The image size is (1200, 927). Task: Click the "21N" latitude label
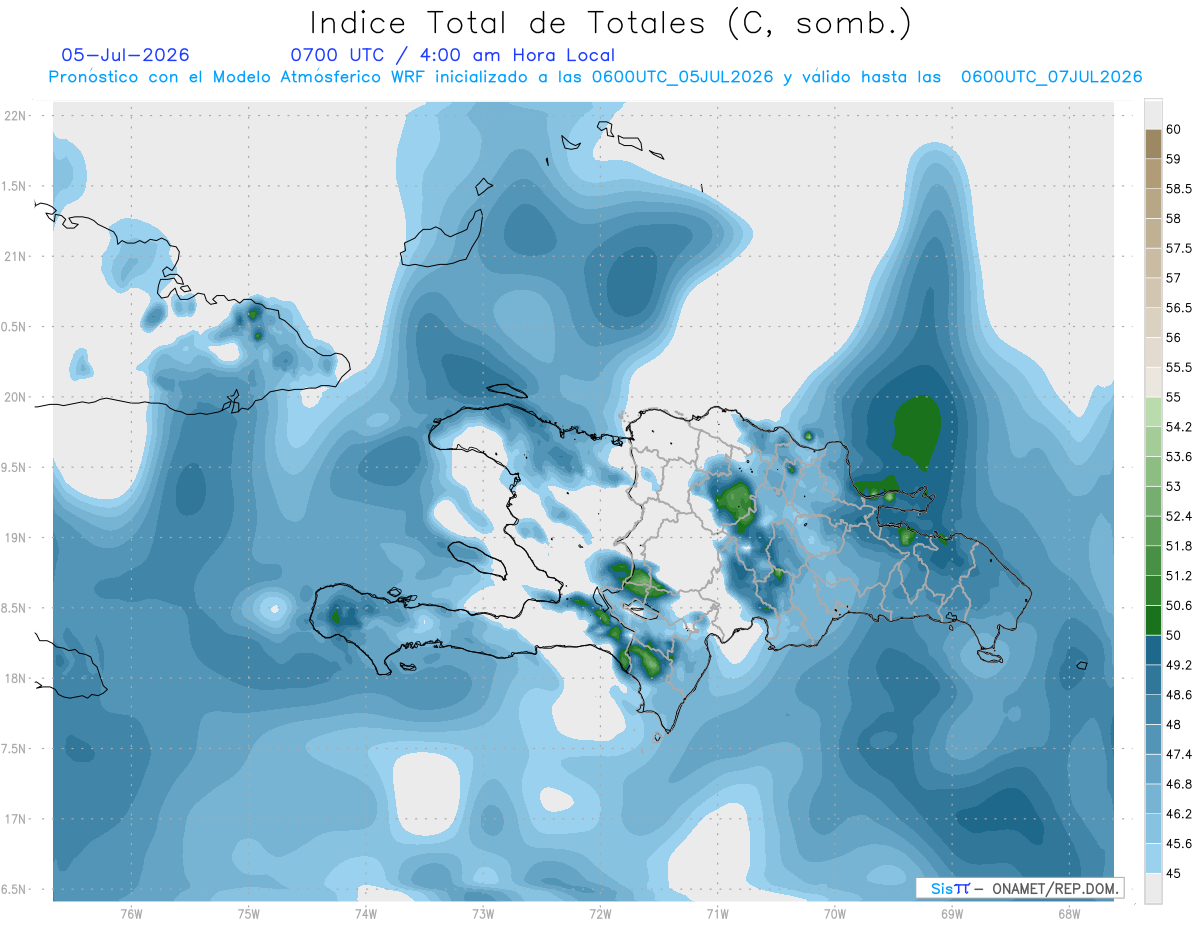15,256
